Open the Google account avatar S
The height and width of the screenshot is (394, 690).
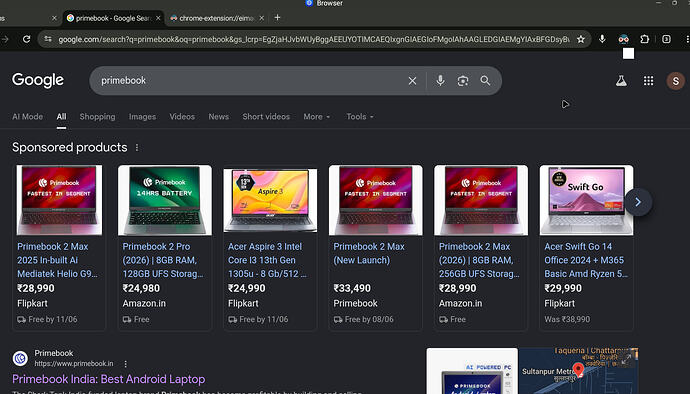coord(675,81)
